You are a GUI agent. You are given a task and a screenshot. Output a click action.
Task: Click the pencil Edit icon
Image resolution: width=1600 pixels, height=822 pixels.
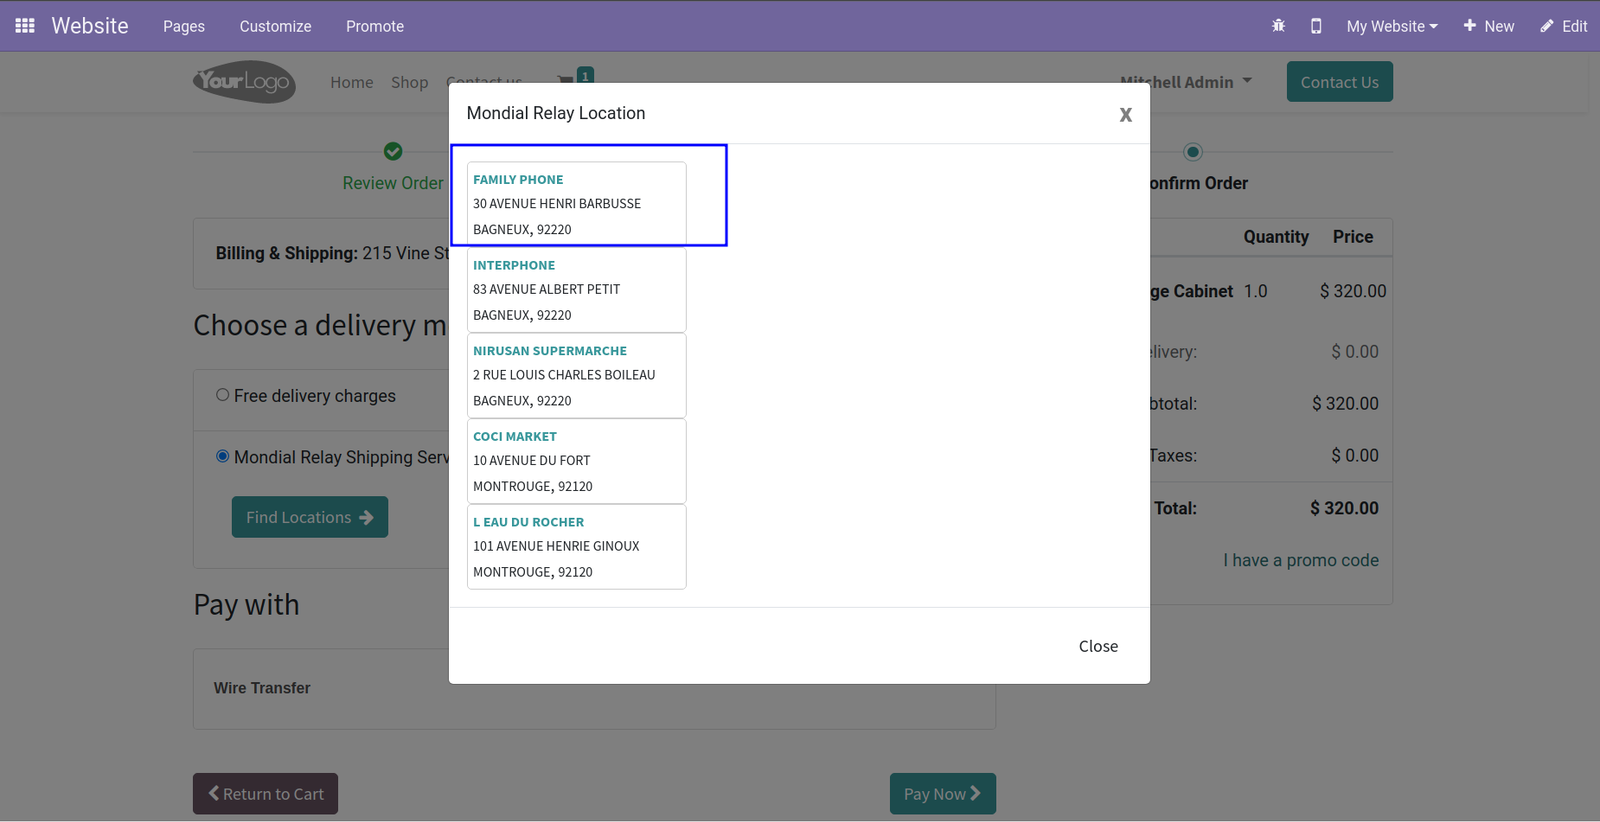tap(1547, 26)
